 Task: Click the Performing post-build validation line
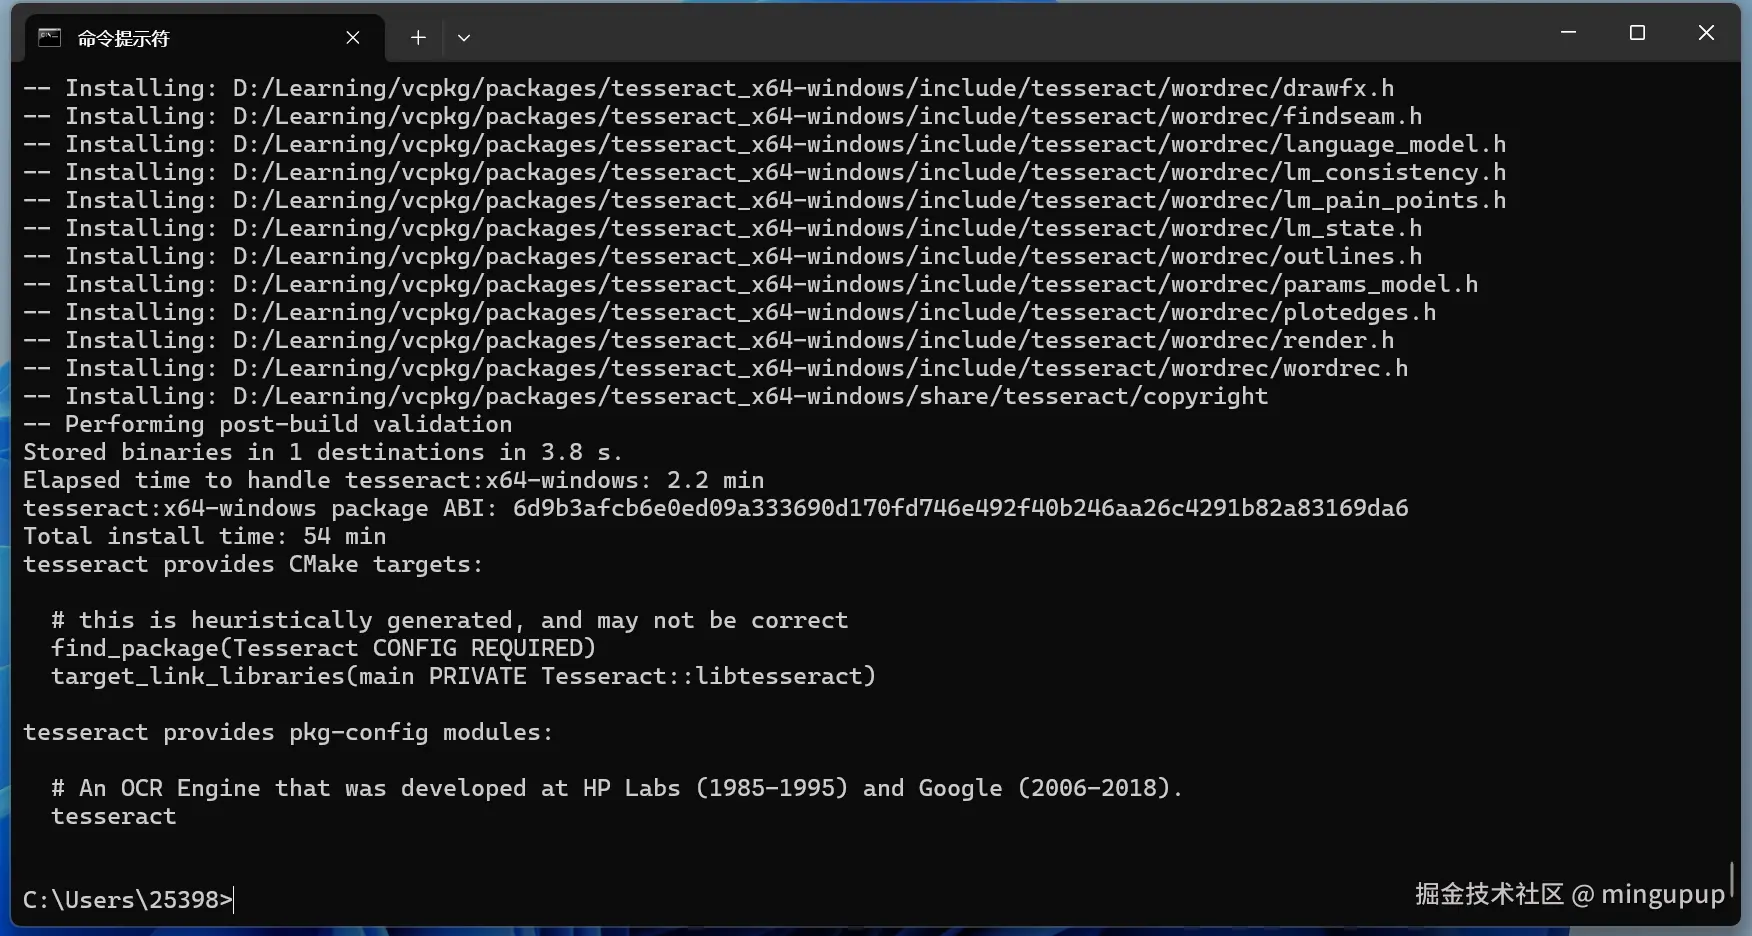pos(268,424)
